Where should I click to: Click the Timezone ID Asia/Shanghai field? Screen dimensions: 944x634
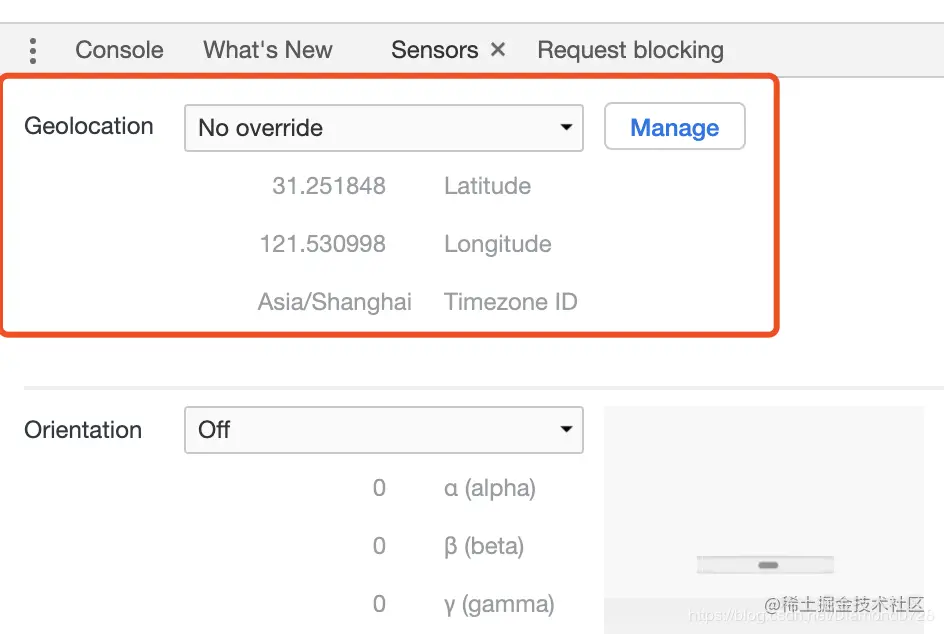tap(335, 302)
